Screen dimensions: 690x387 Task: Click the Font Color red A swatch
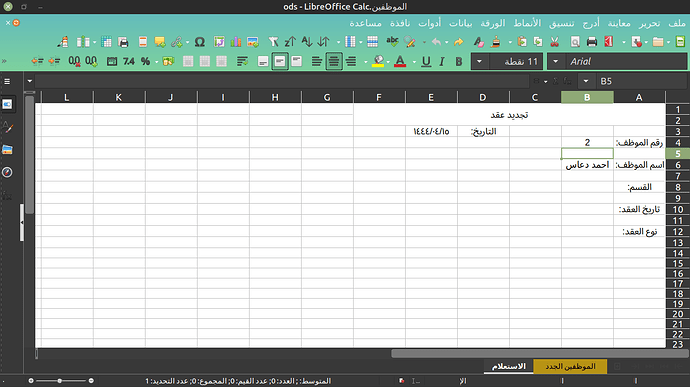coord(400,61)
